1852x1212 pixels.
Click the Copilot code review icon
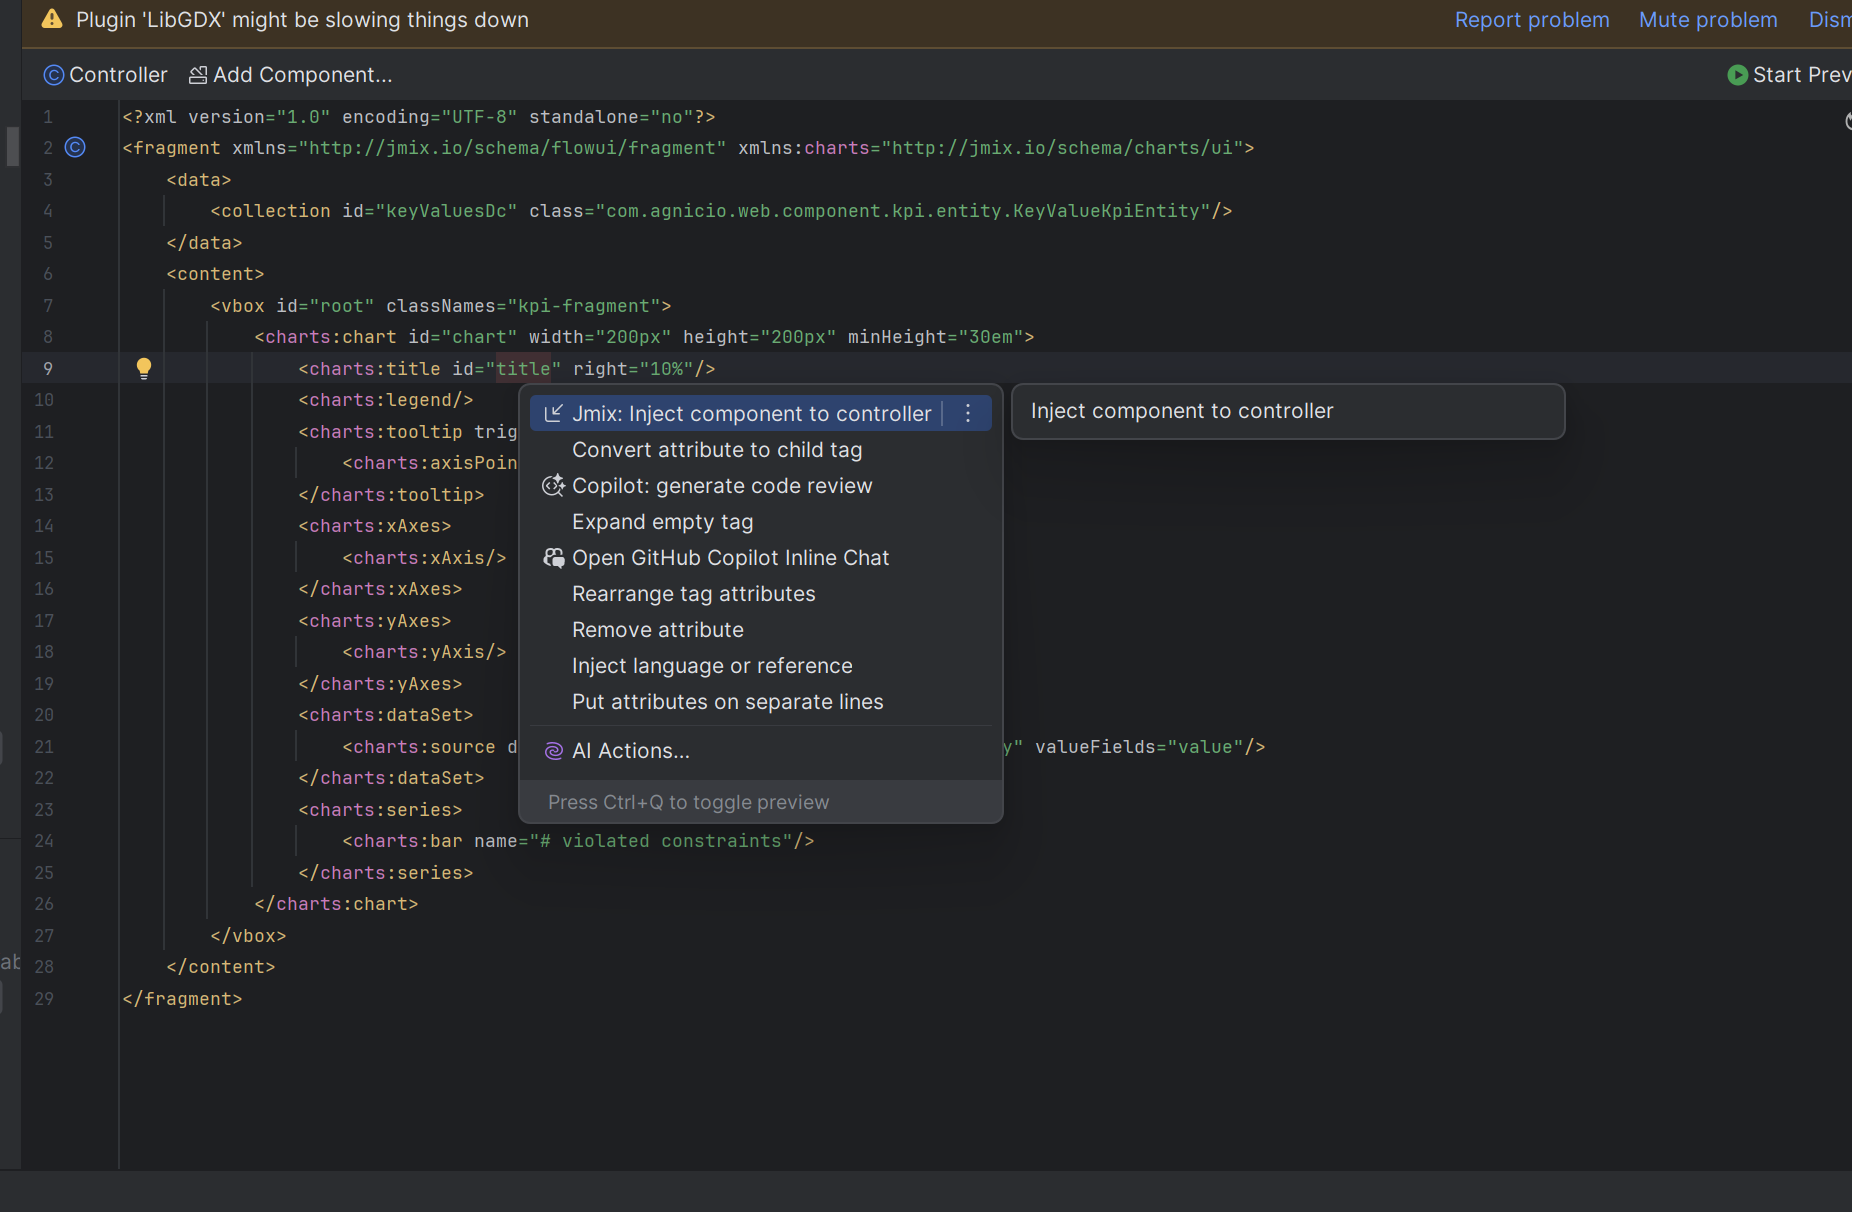click(553, 486)
